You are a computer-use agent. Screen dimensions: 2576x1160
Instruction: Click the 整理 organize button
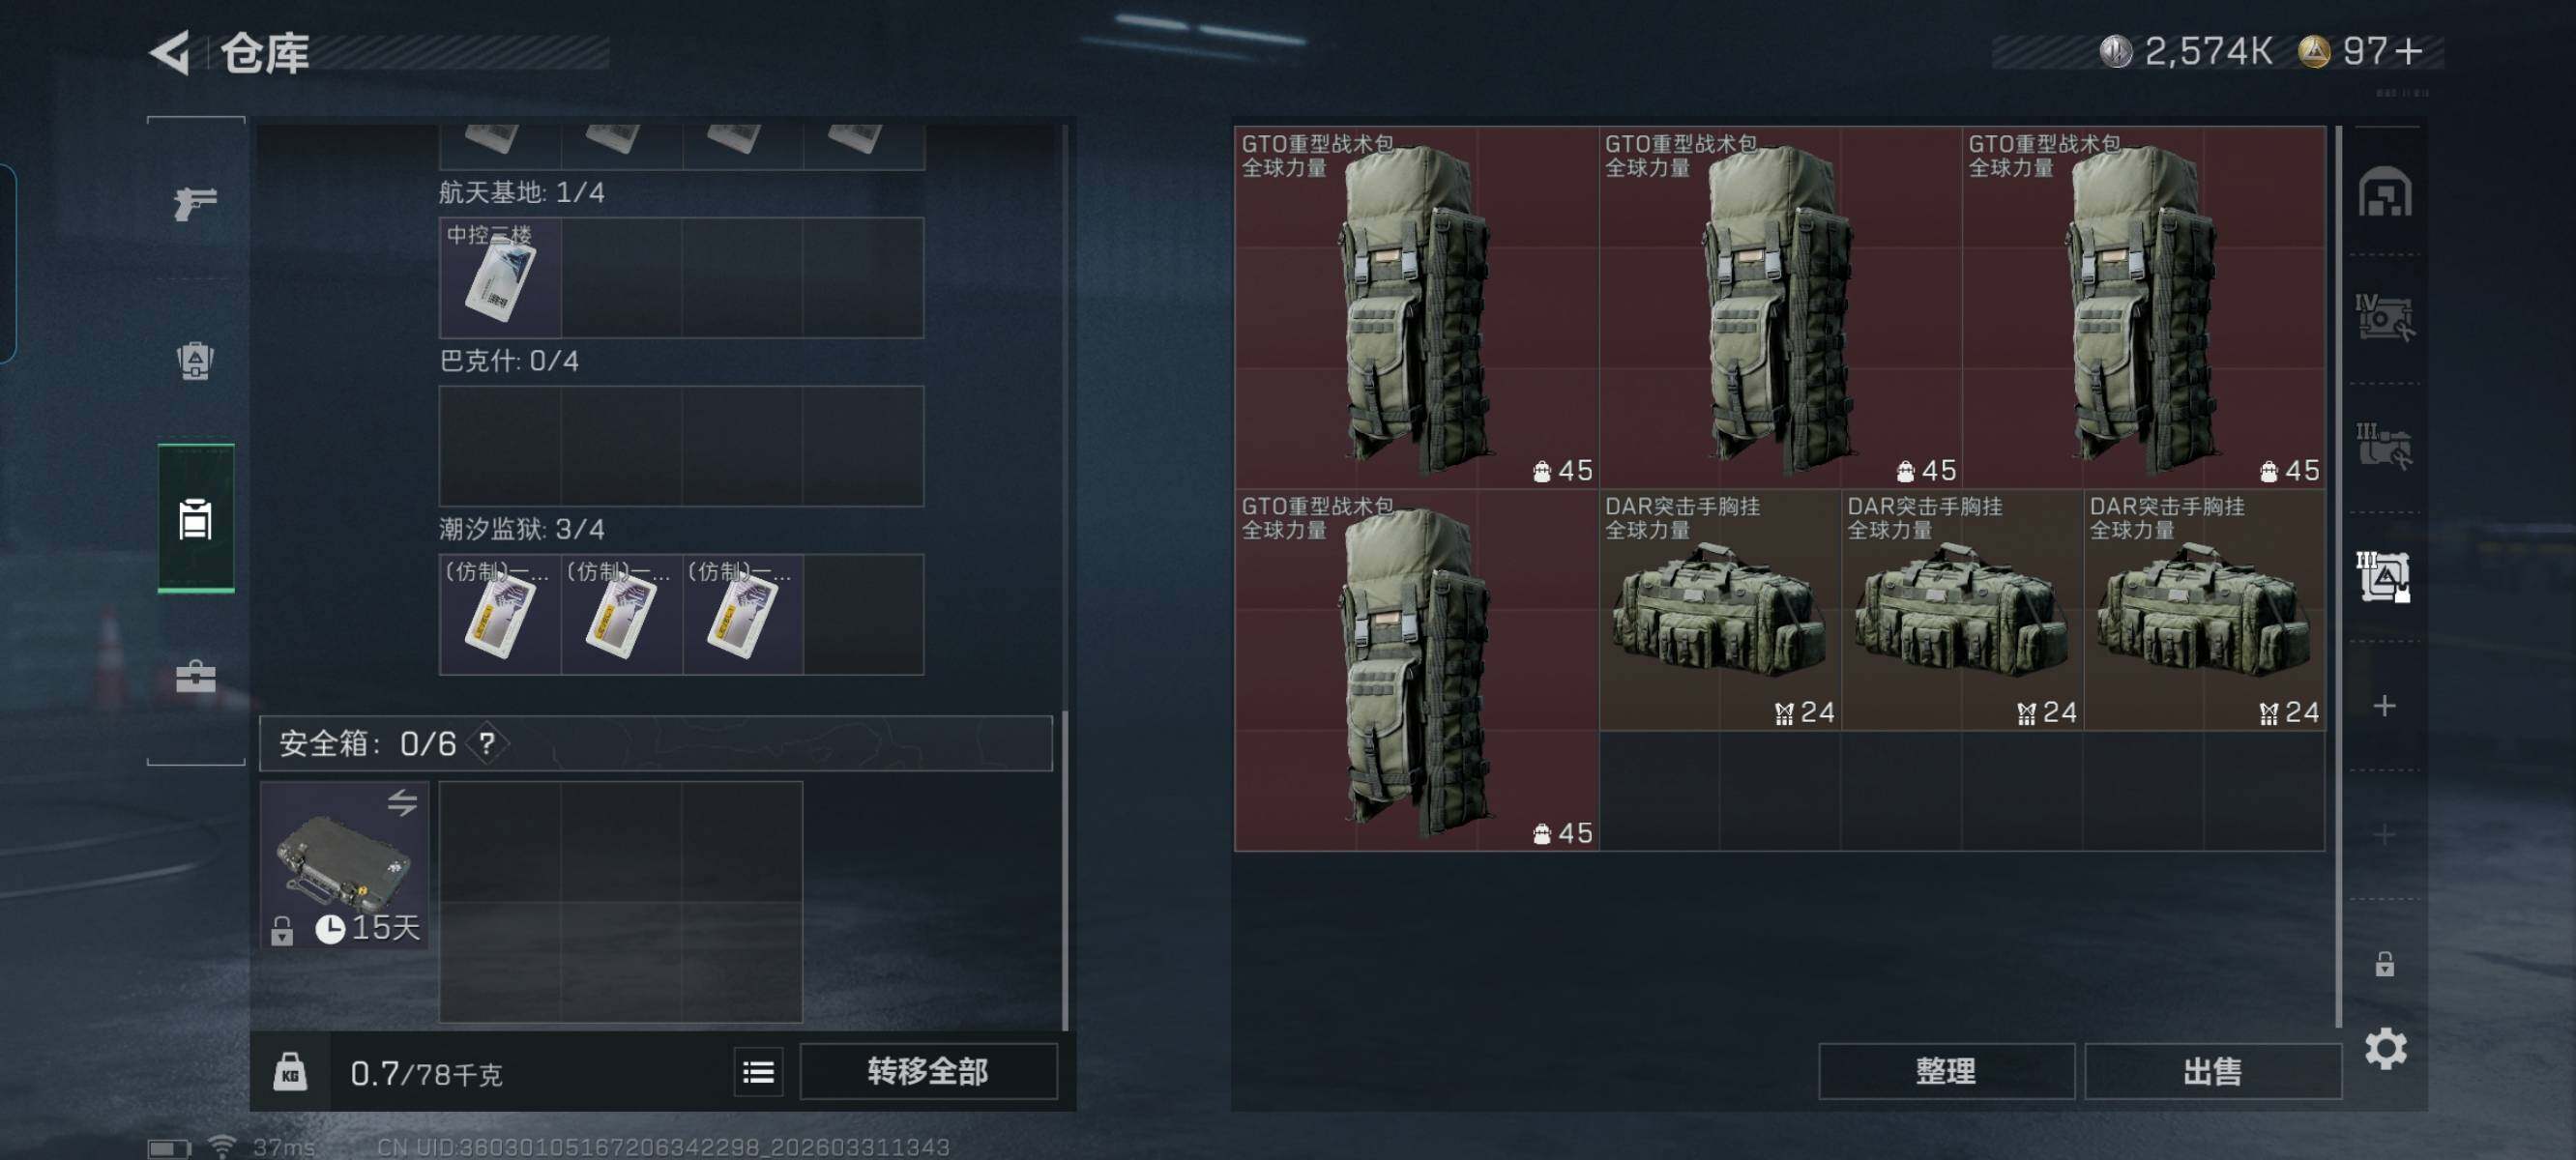tap(1945, 1072)
